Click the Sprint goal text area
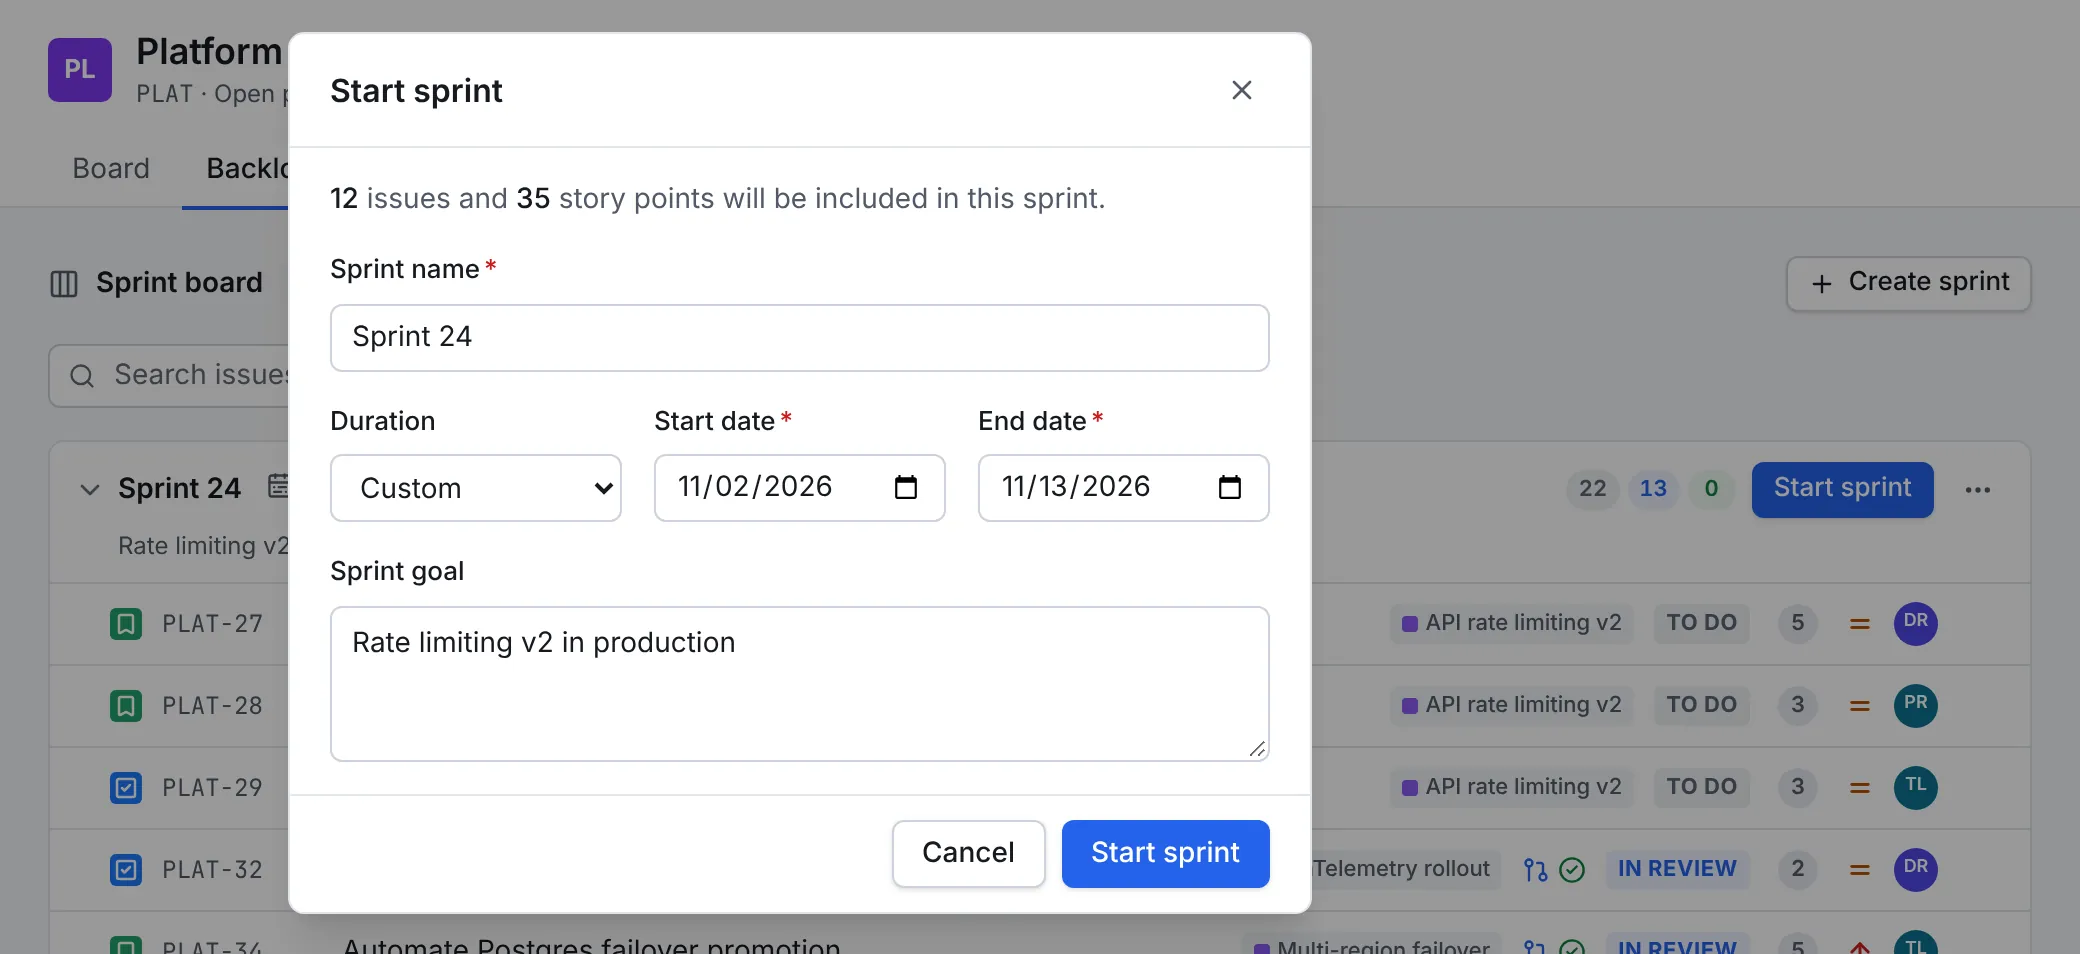Image resolution: width=2080 pixels, height=954 pixels. 800,684
